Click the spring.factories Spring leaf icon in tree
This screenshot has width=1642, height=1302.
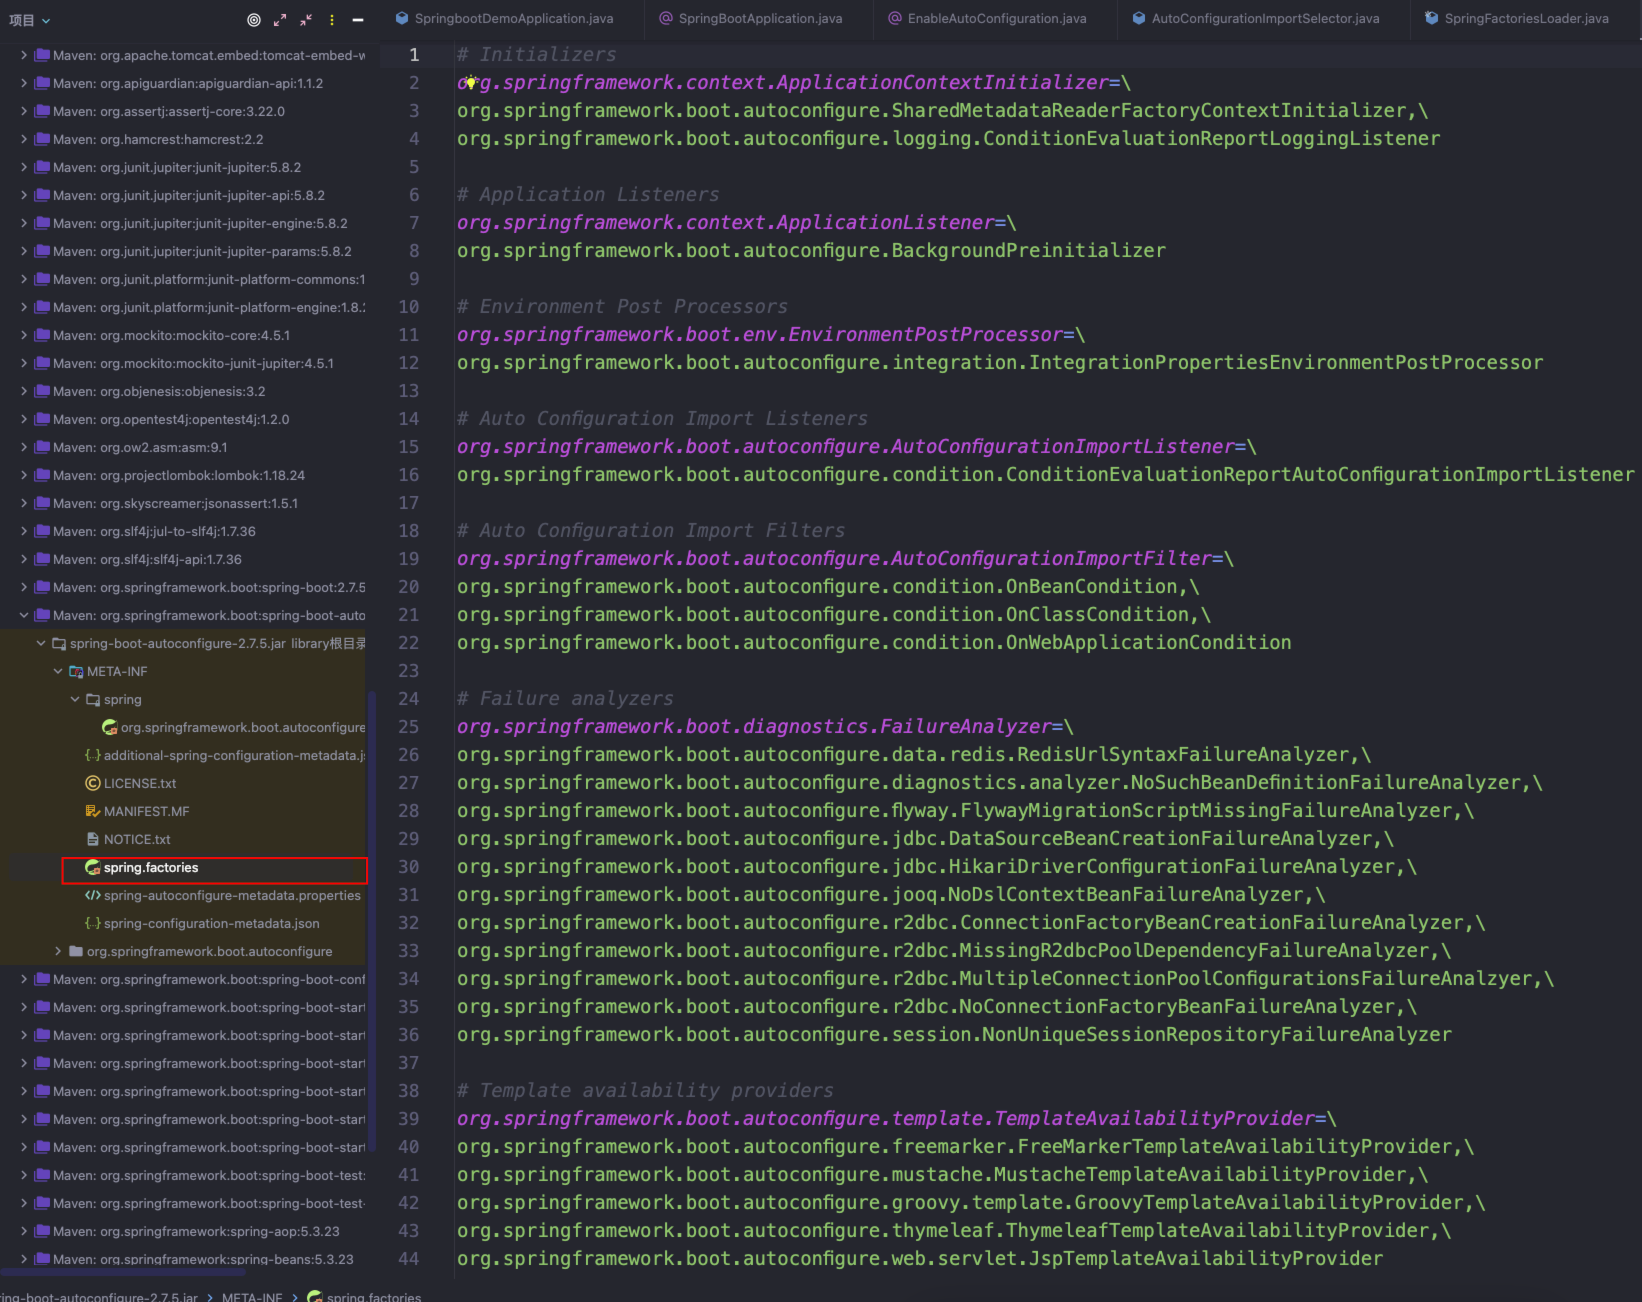[93, 868]
